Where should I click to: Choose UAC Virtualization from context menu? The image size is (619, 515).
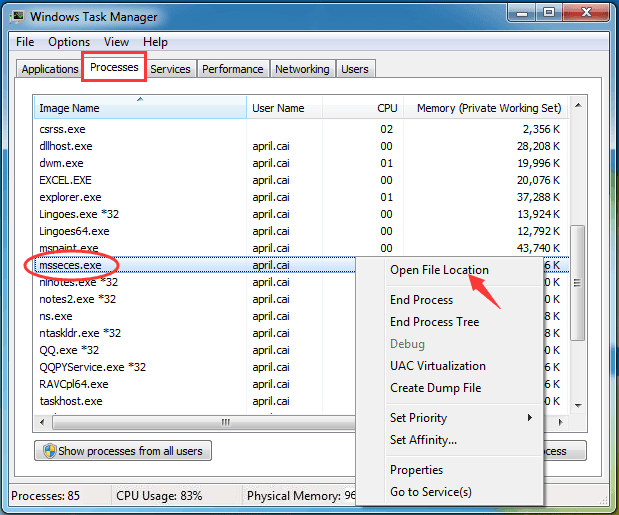click(449, 366)
